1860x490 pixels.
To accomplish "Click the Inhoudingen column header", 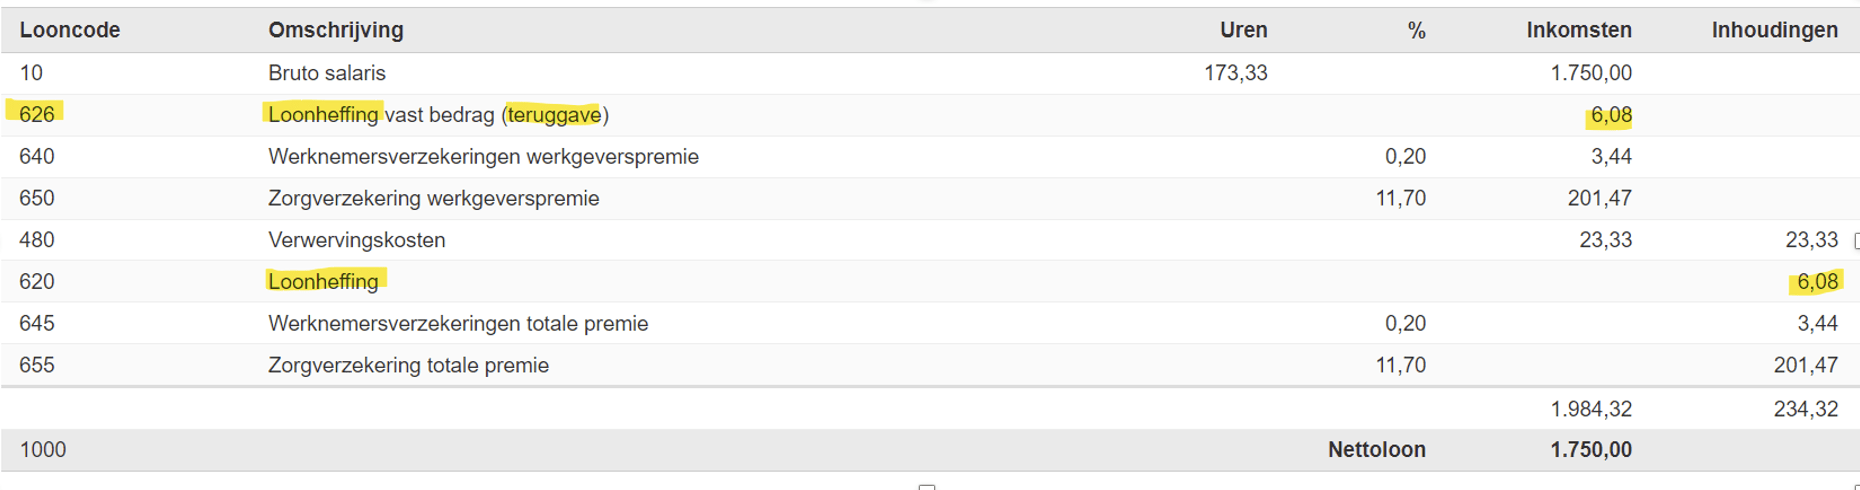I will [x=1774, y=30].
